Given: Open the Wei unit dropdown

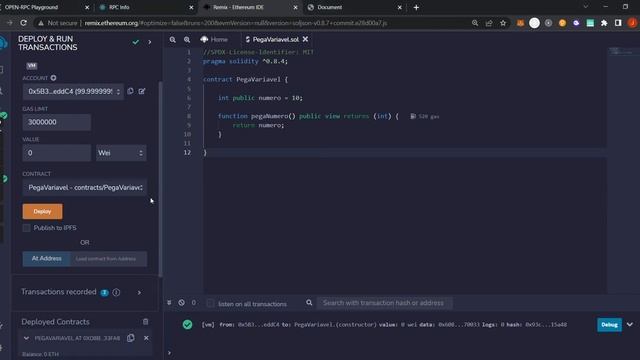Looking at the screenshot, I should click(121, 153).
